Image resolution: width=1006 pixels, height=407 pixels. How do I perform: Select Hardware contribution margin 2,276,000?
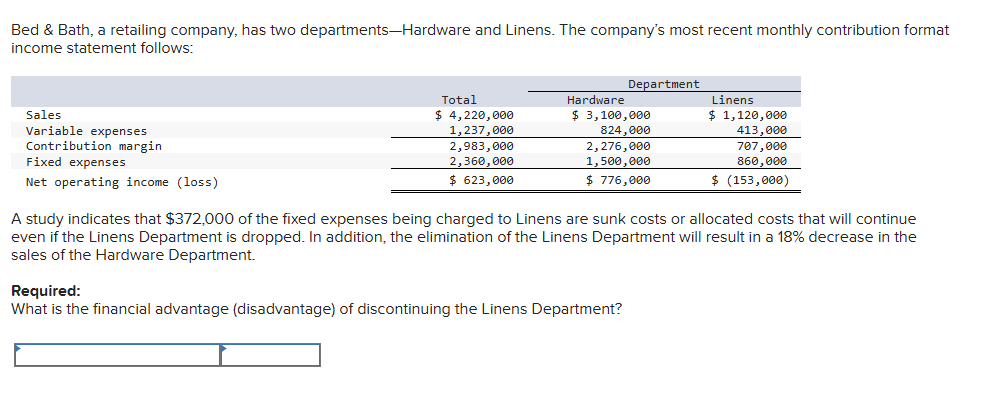tap(618, 146)
